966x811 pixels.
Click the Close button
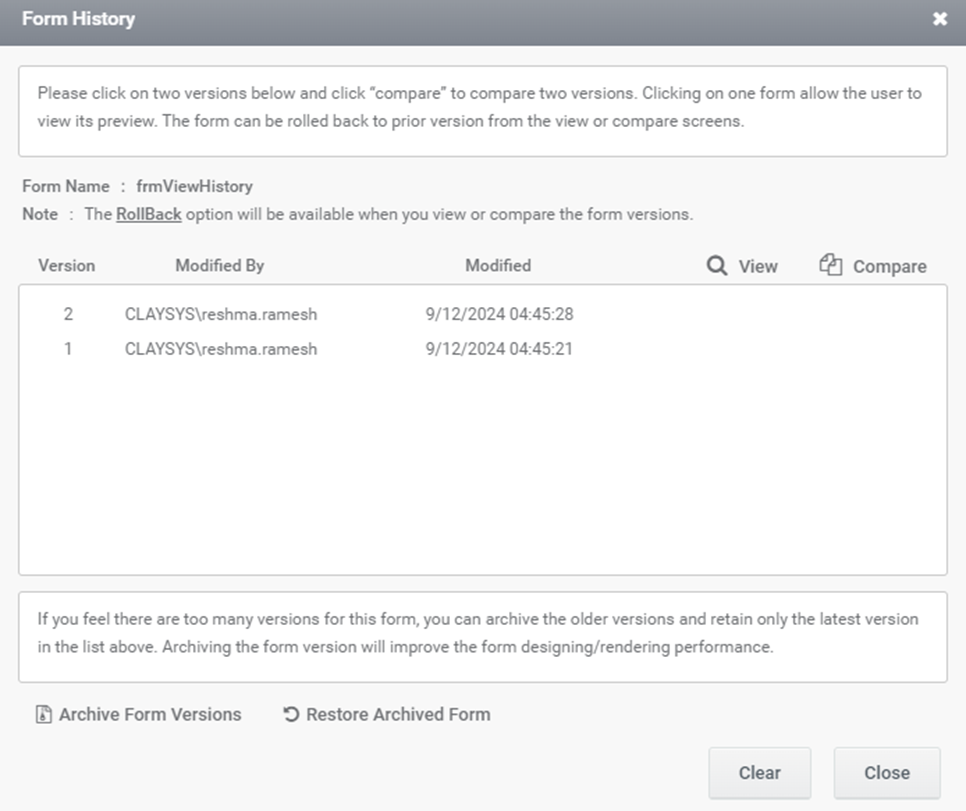(887, 773)
